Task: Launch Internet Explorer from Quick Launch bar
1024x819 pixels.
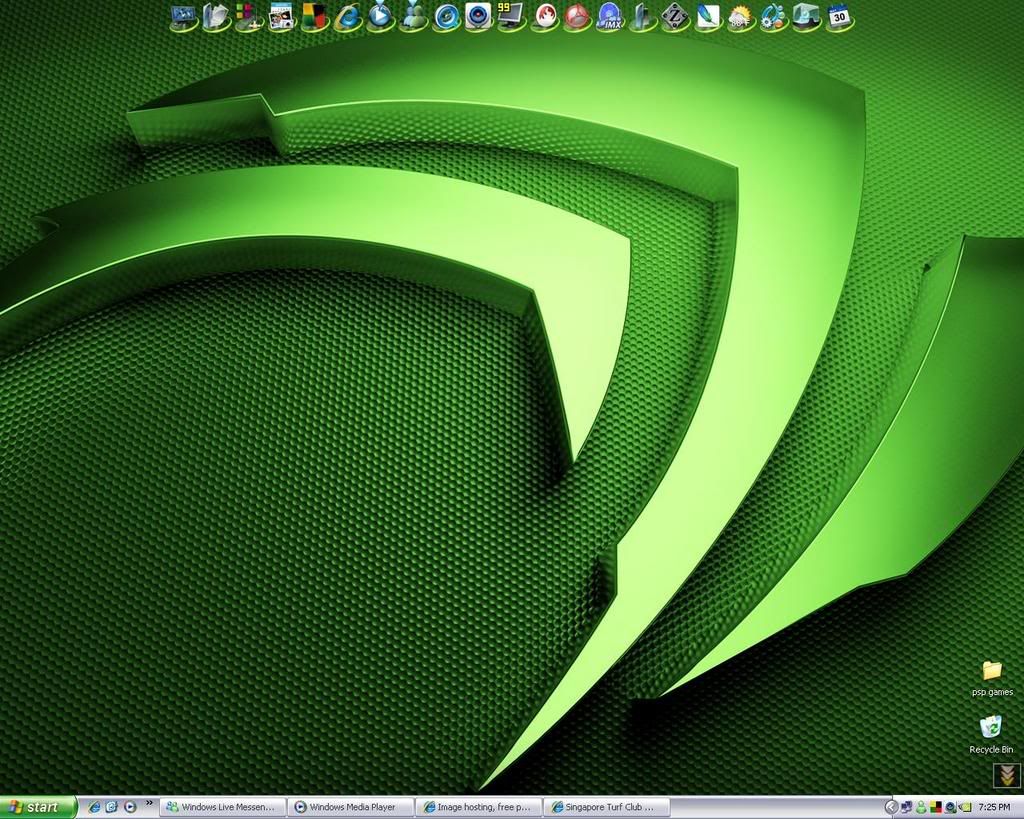Action: click(x=95, y=807)
